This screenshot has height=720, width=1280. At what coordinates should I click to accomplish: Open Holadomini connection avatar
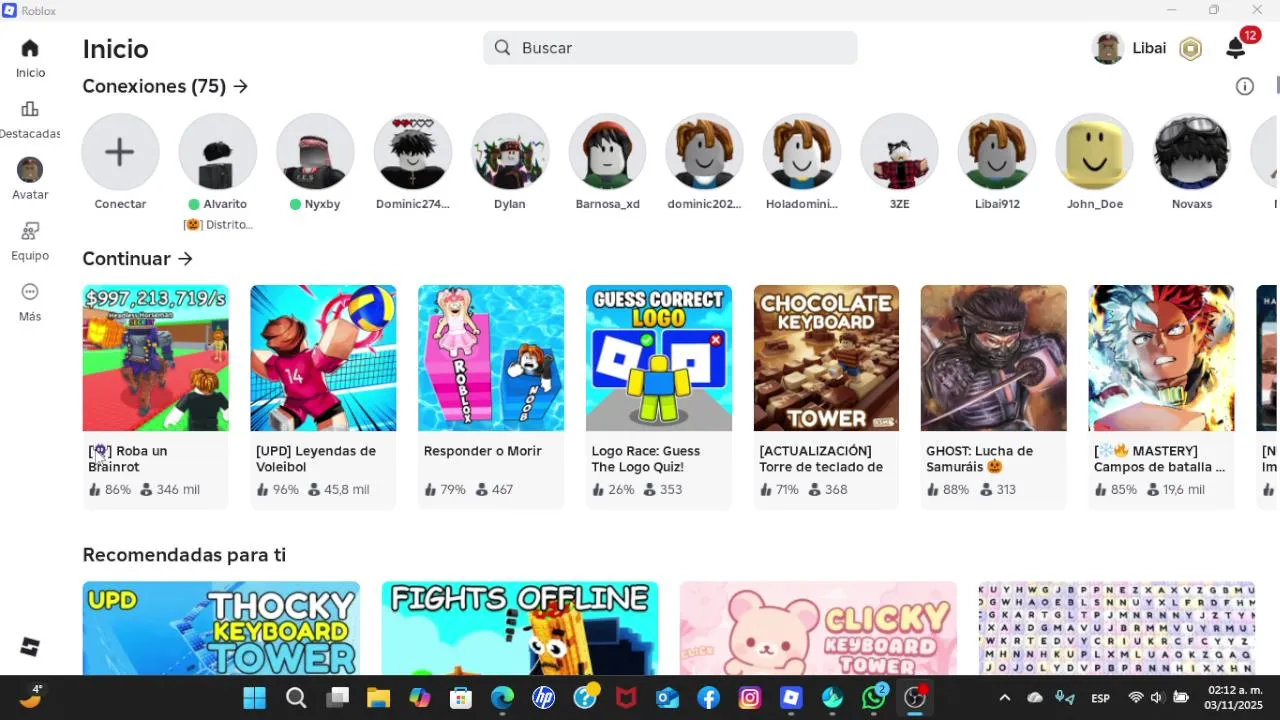coord(802,152)
